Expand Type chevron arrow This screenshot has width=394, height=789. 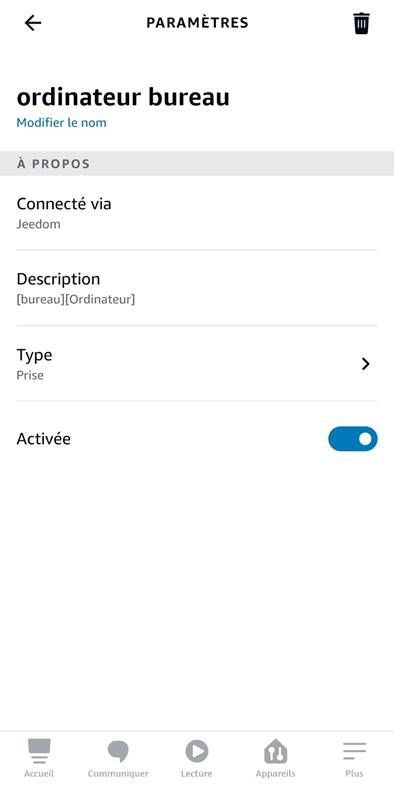[x=366, y=364]
